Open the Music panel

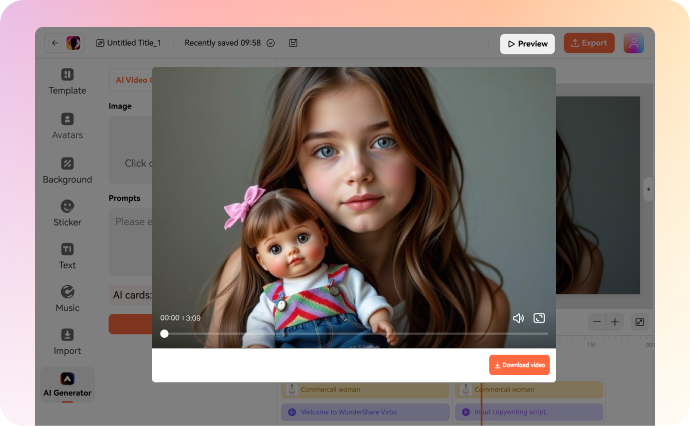click(x=67, y=299)
